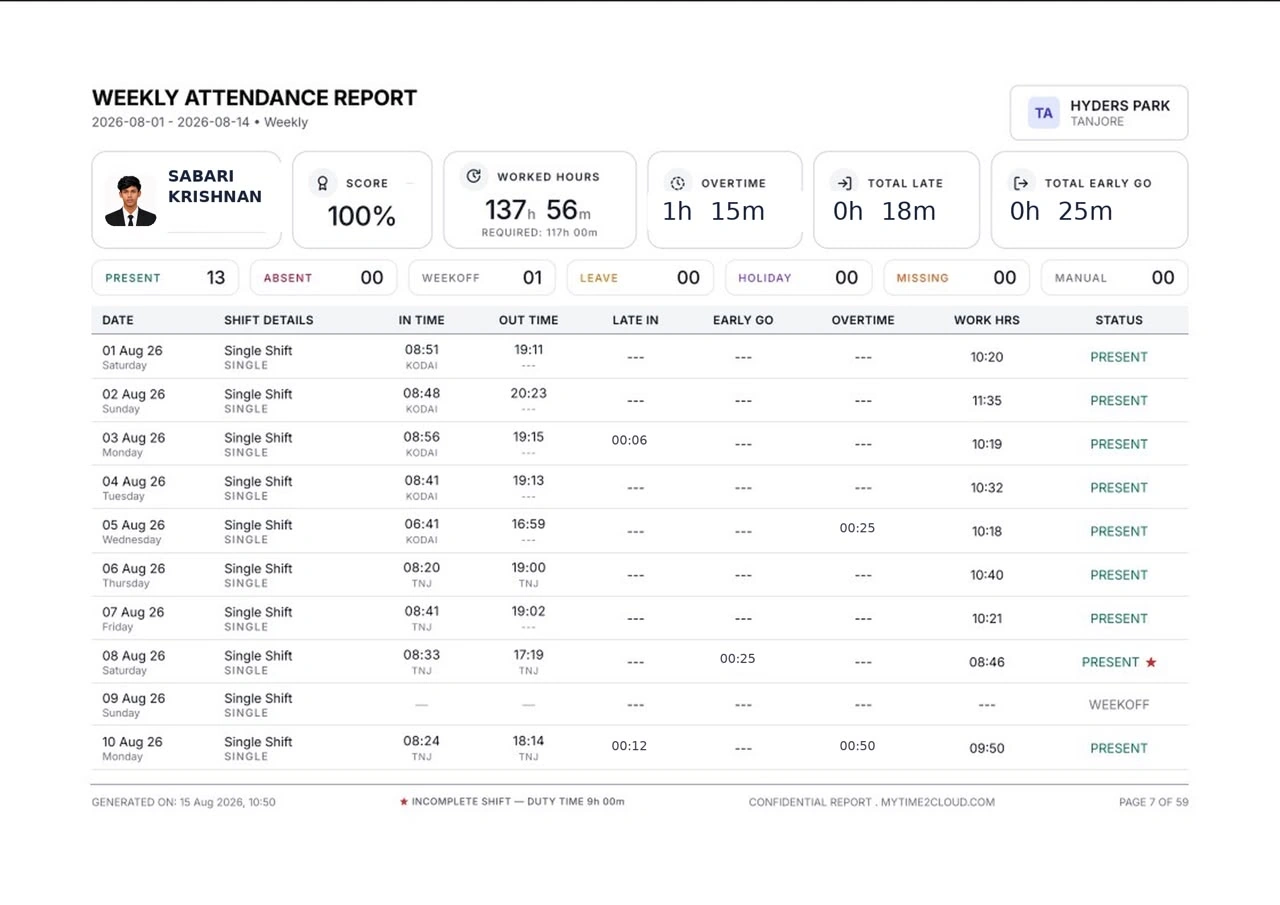Click the 137h 56m worked hours value
The width and height of the screenshot is (1280, 905).
tap(538, 210)
